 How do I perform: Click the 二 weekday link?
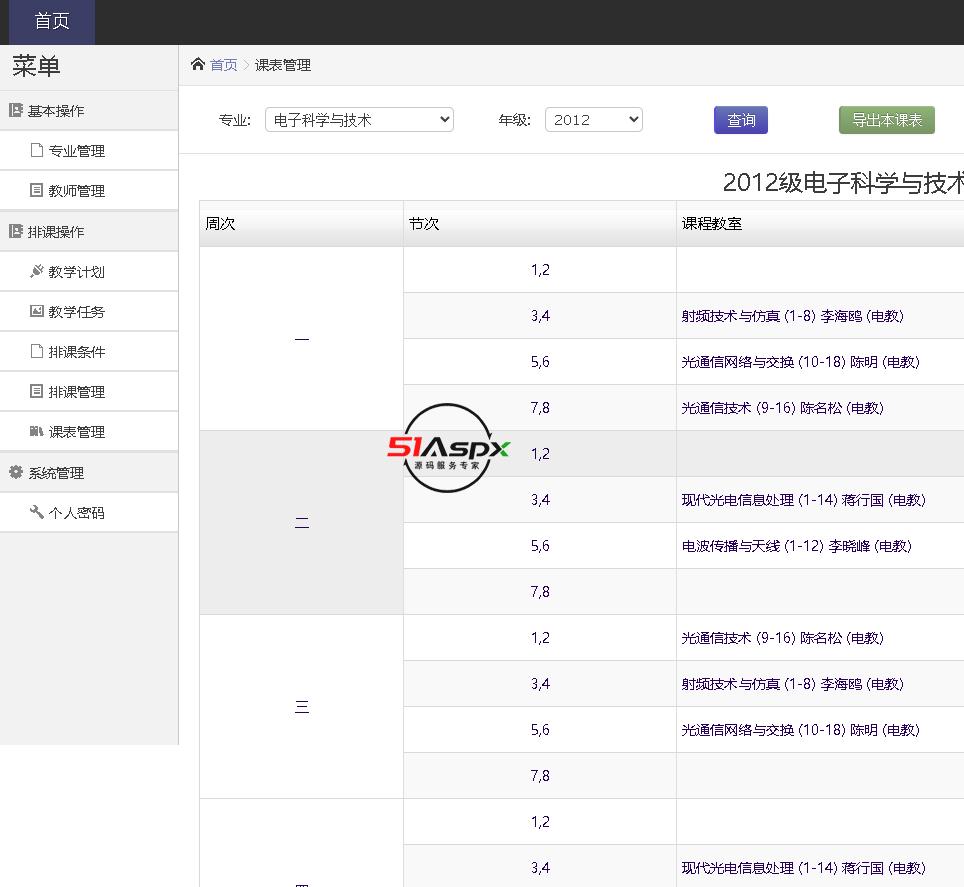tap(302, 523)
